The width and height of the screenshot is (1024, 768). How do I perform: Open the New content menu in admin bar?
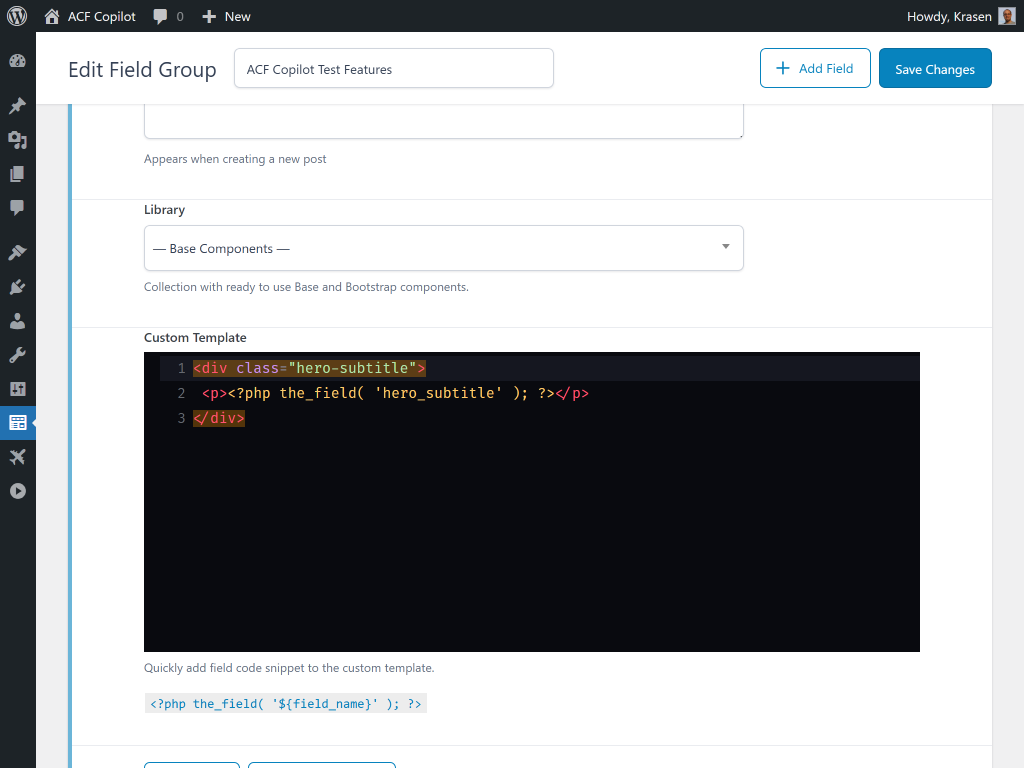pos(226,16)
